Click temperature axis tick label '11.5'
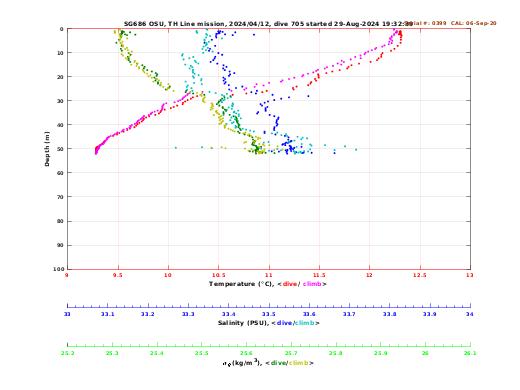This screenshot has height=390, width=520. coord(319,275)
